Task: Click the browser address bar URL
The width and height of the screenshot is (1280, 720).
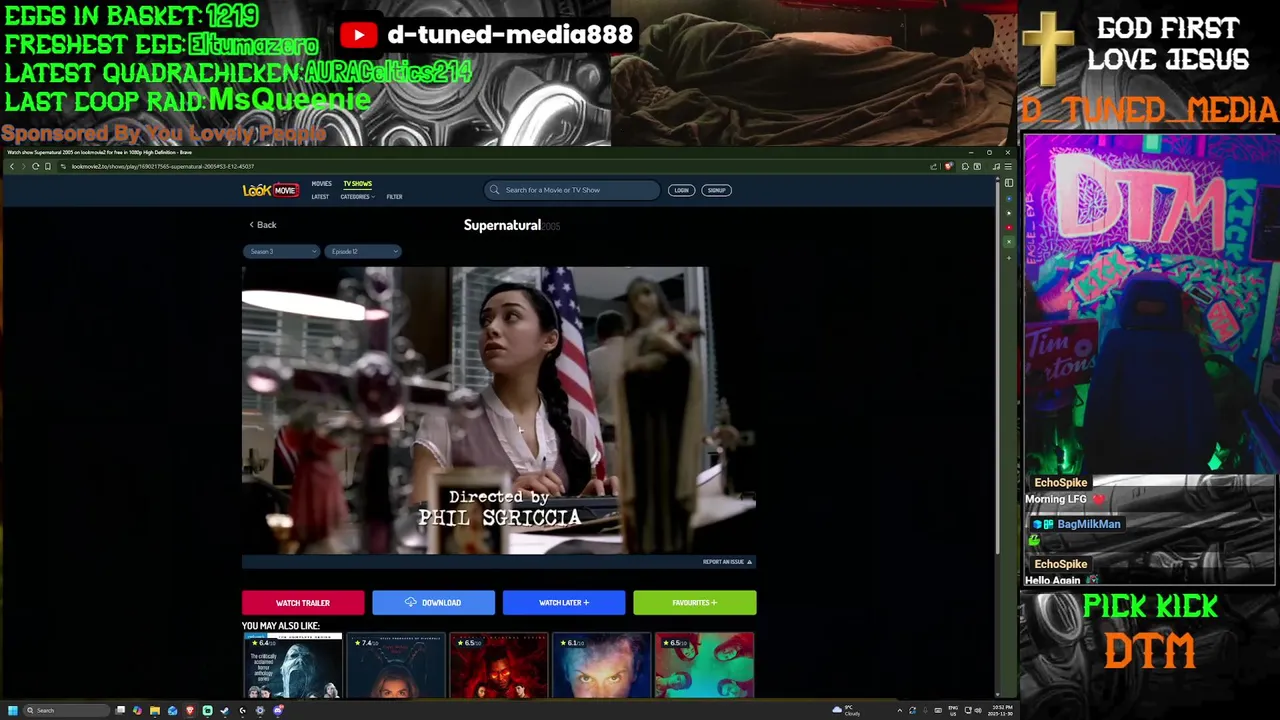Action: click(163, 166)
